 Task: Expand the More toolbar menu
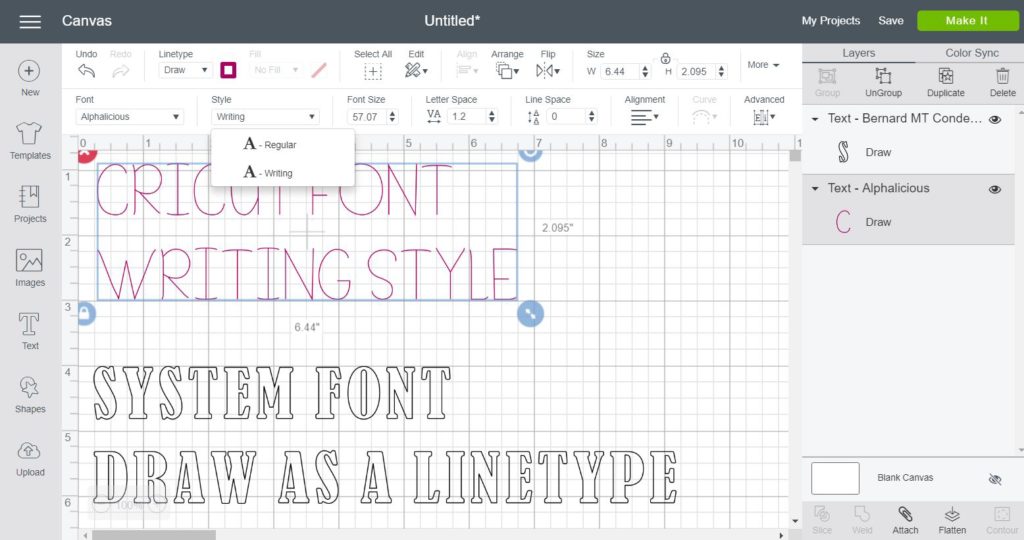coord(763,65)
